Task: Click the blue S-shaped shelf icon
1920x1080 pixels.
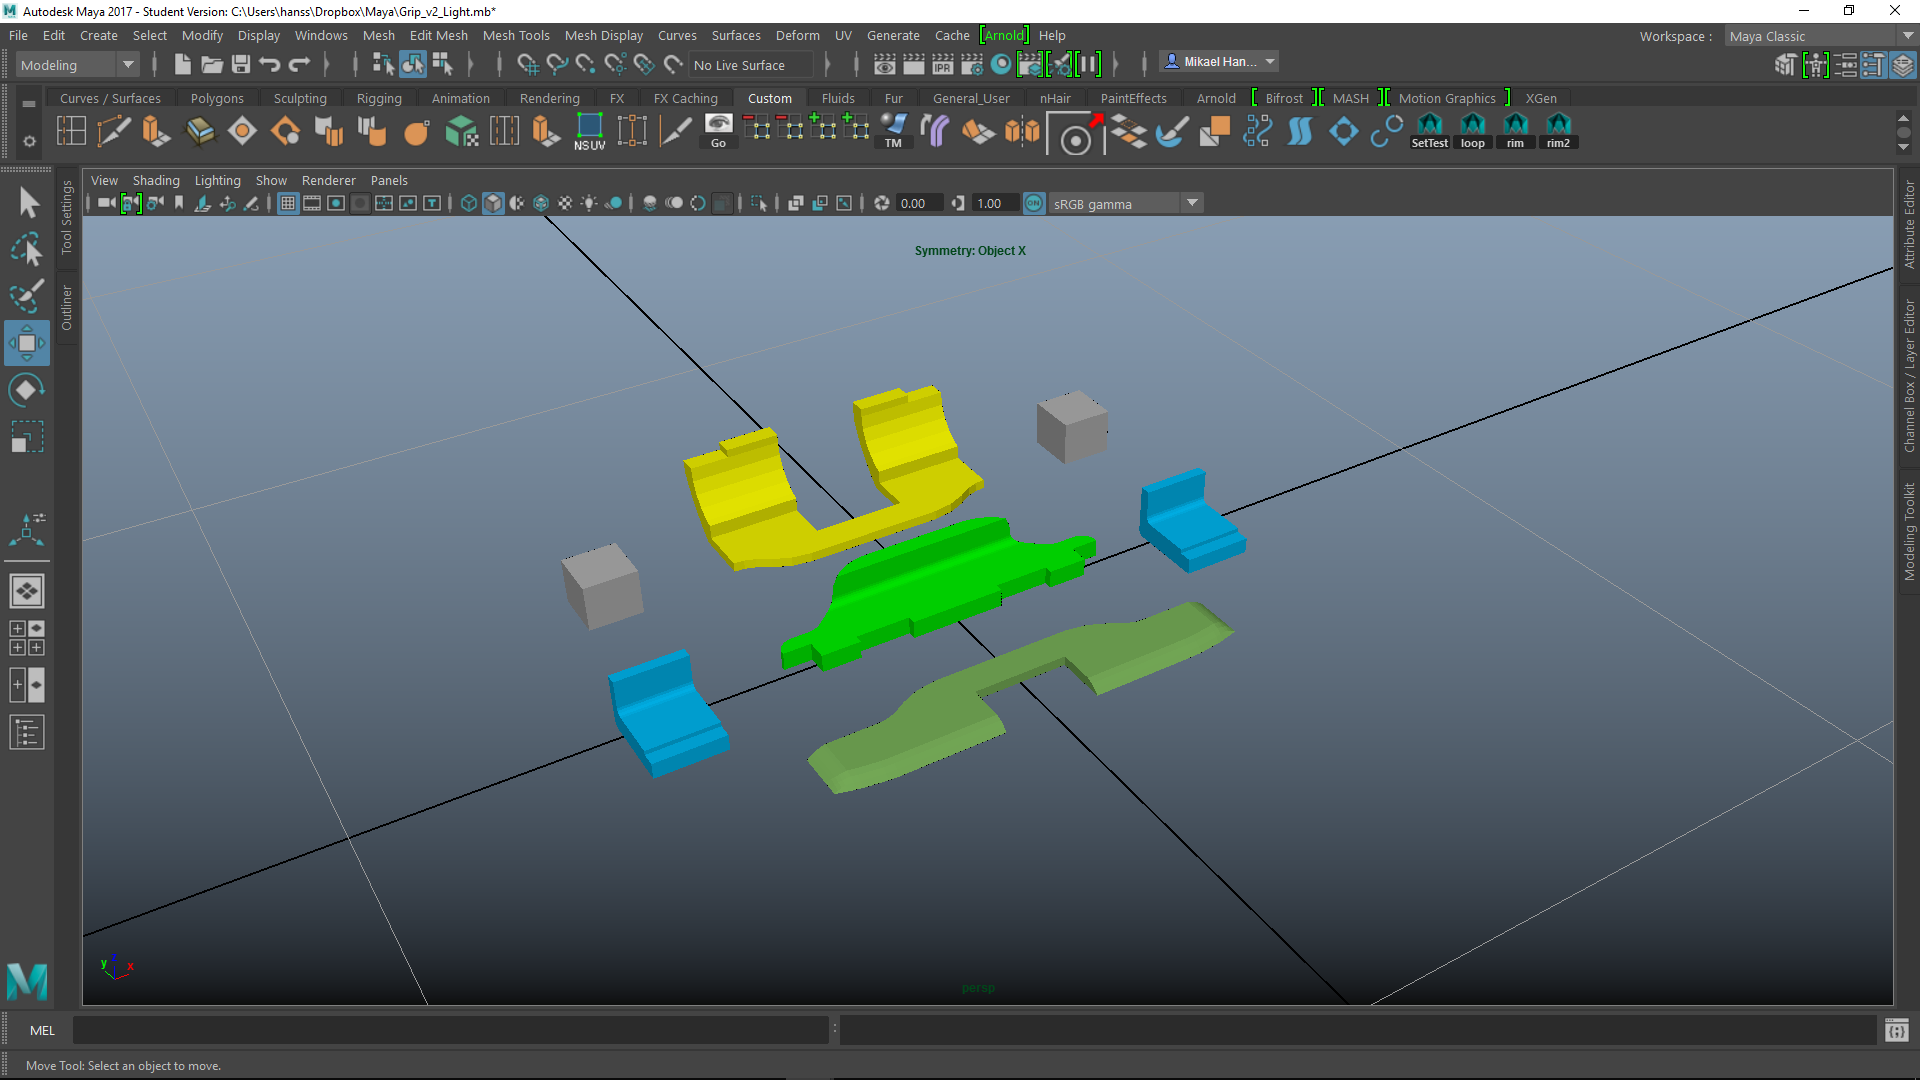Action: click(1300, 131)
